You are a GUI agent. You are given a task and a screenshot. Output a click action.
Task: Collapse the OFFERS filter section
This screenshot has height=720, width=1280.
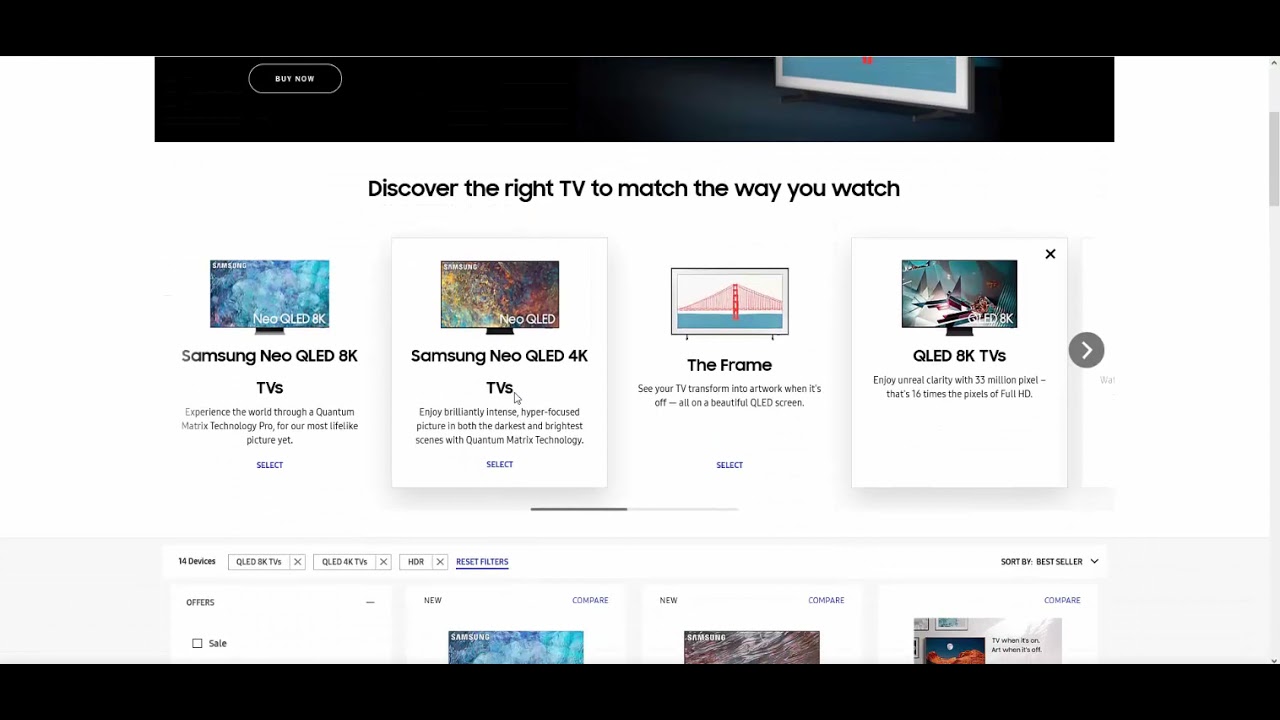pyautogui.click(x=370, y=602)
